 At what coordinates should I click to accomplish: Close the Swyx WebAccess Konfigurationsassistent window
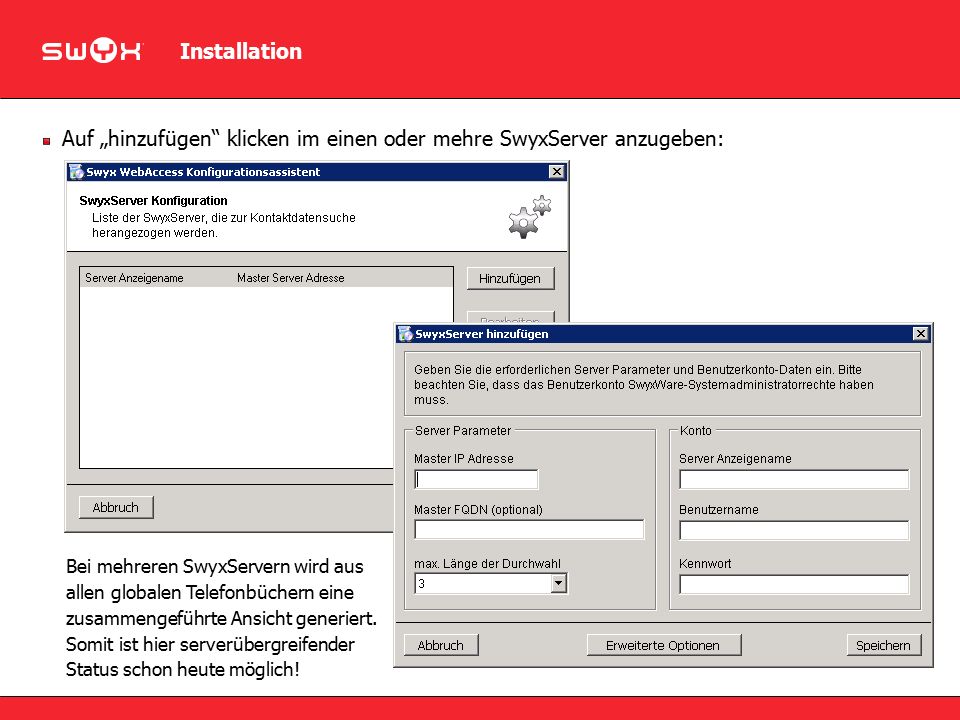click(556, 171)
